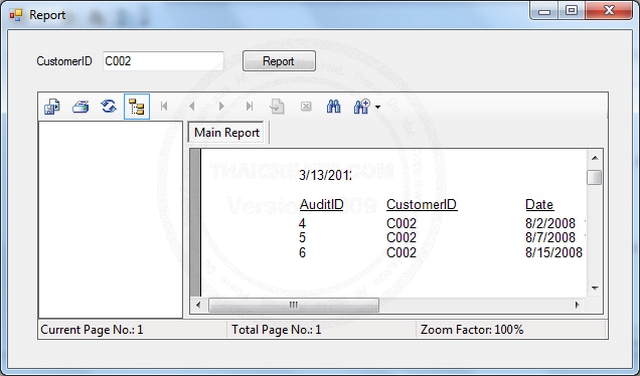The height and width of the screenshot is (376, 640).
Task: Click the date 8/7/2008
Action: pos(550,238)
